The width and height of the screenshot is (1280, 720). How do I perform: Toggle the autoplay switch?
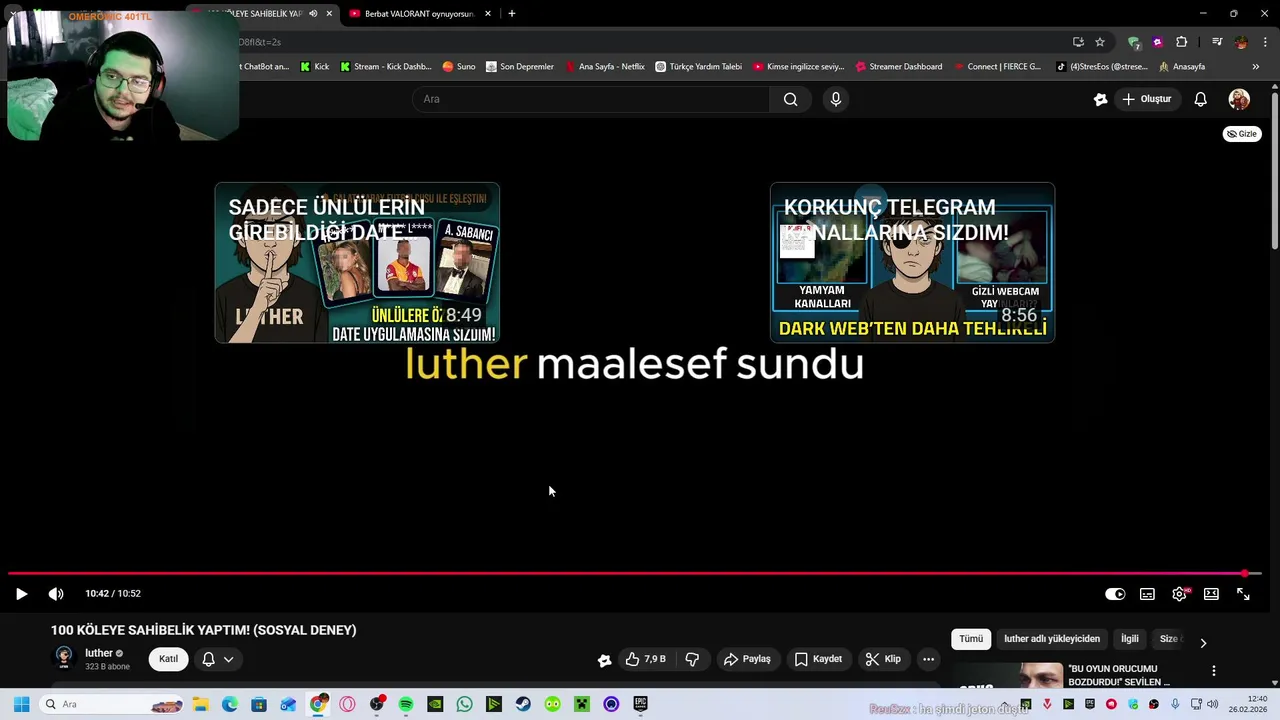(1115, 594)
